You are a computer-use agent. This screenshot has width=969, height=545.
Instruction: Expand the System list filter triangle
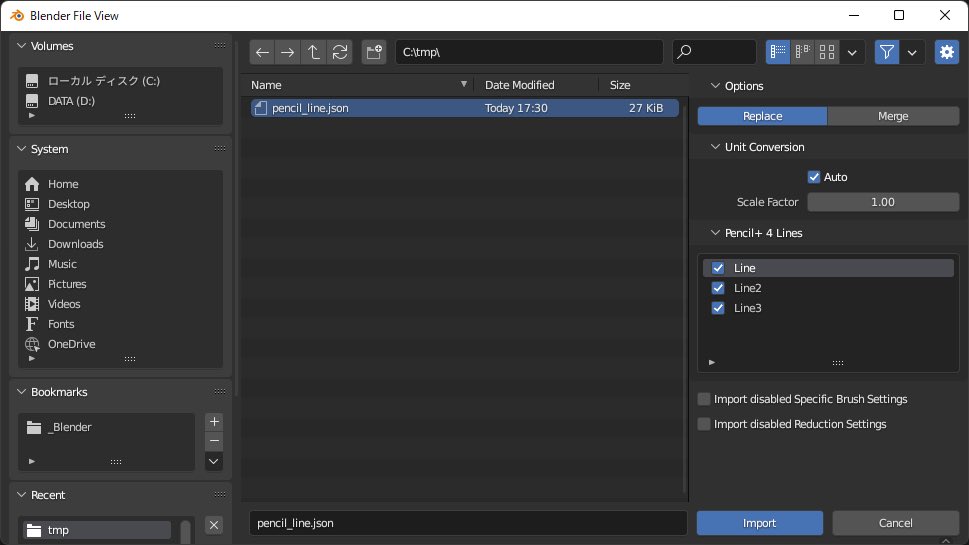point(32,358)
